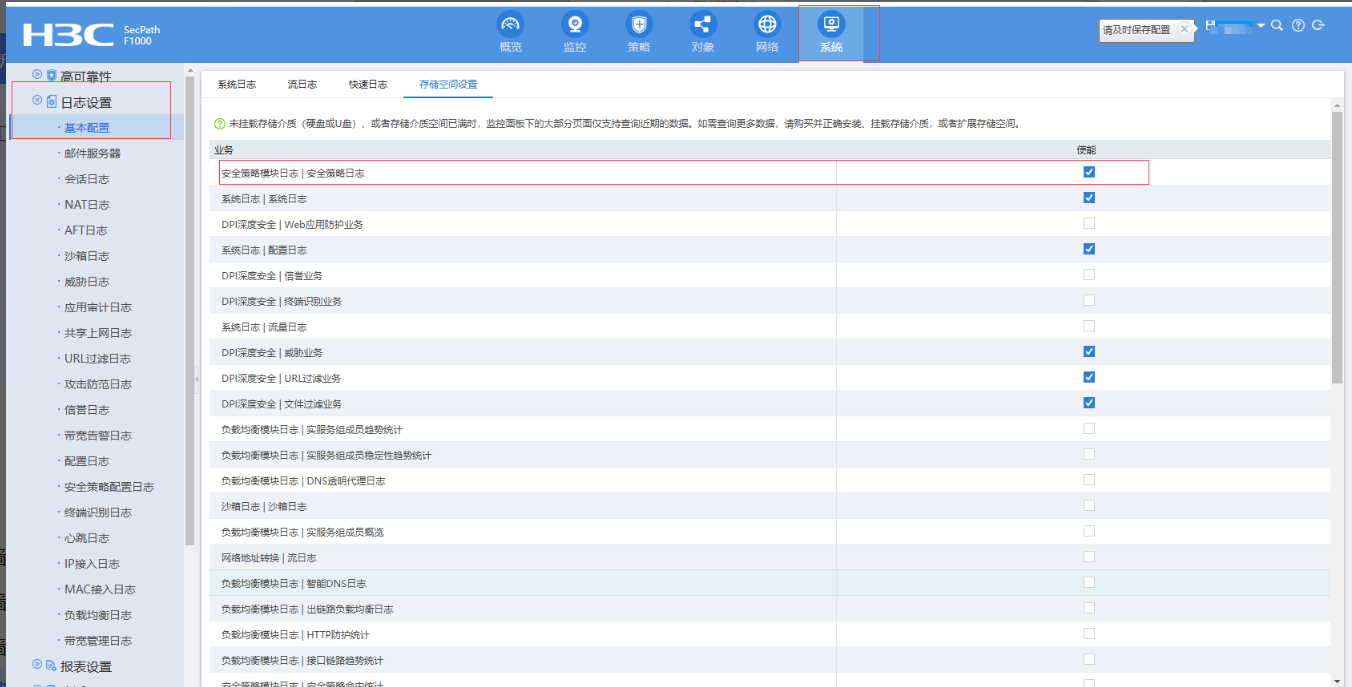Click the 日志设置 document gear icon
1352x687 pixels.
51,102
